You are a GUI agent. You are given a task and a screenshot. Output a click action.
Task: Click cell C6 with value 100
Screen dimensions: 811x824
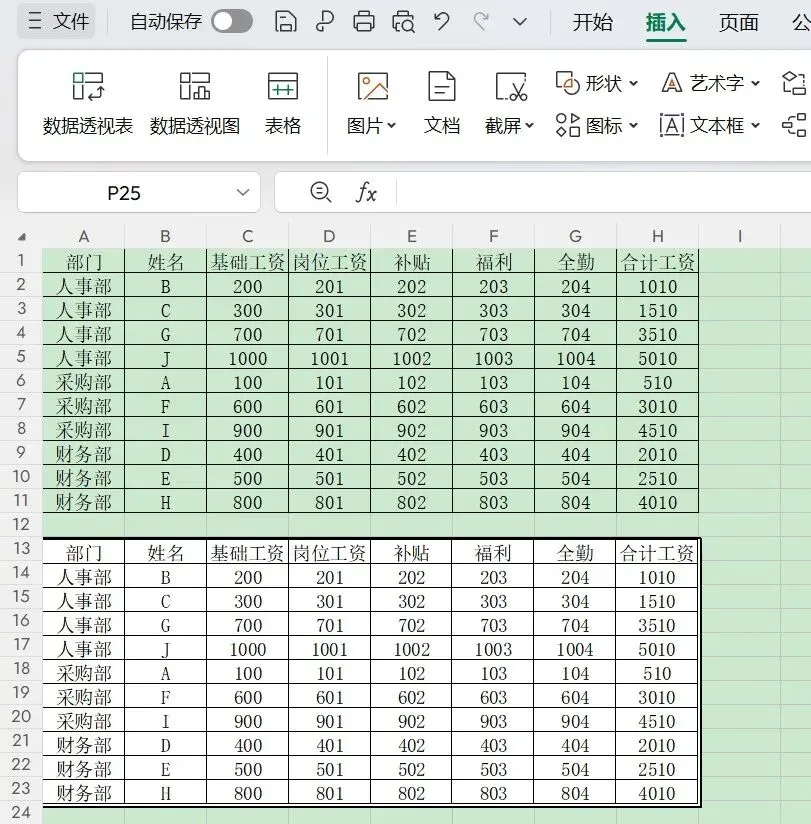[x=248, y=382]
